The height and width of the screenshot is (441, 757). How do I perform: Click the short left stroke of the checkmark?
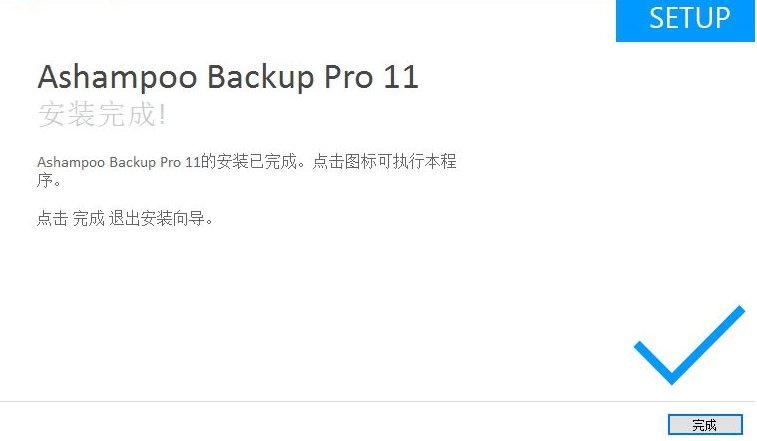click(x=653, y=362)
